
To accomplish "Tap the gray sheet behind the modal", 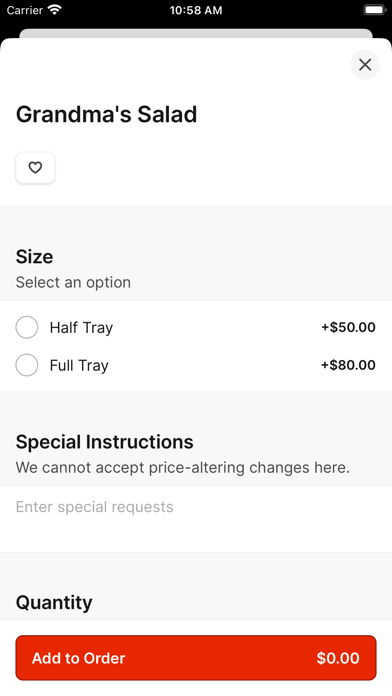I will pyautogui.click(x=196, y=33).
